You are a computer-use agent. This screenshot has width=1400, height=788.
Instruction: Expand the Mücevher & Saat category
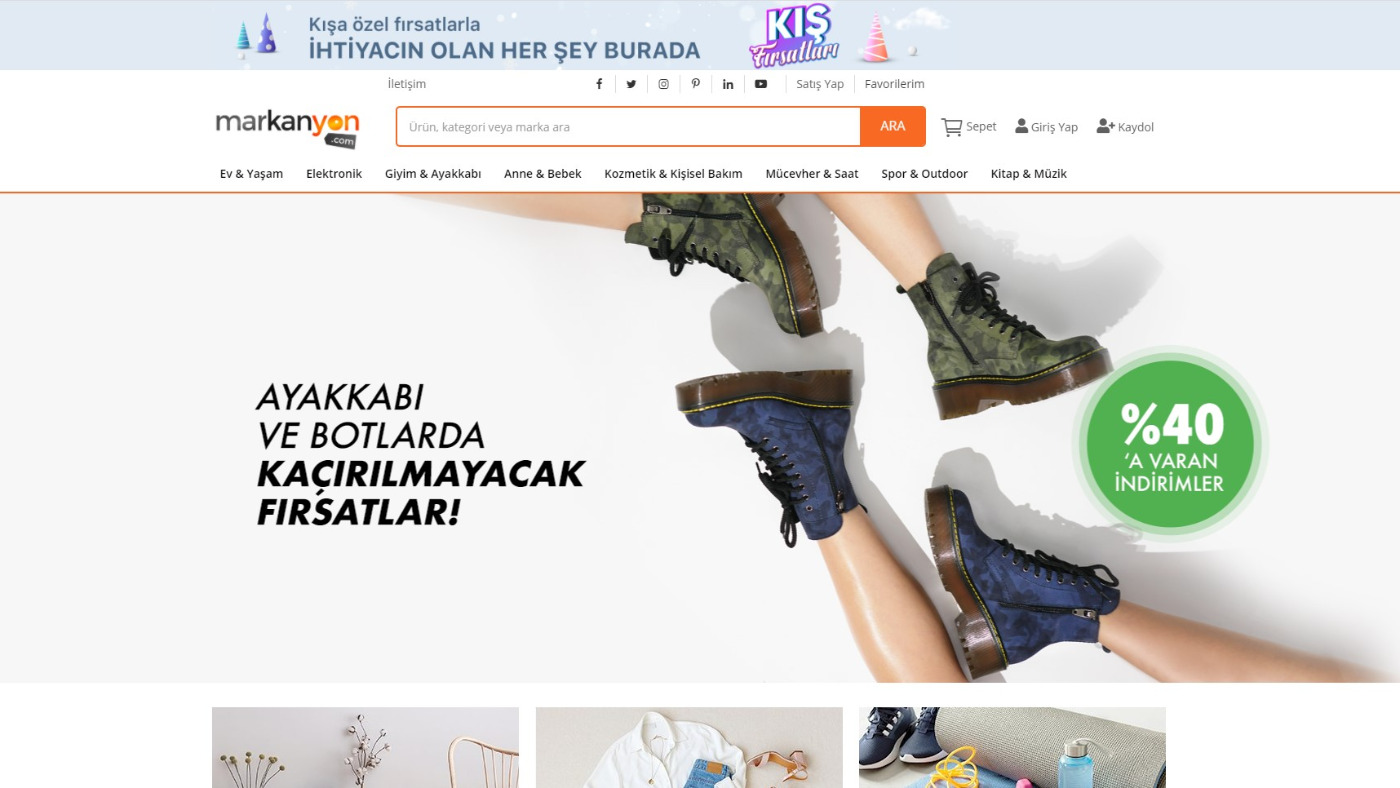pyautogui.click(x=811, y=173)
